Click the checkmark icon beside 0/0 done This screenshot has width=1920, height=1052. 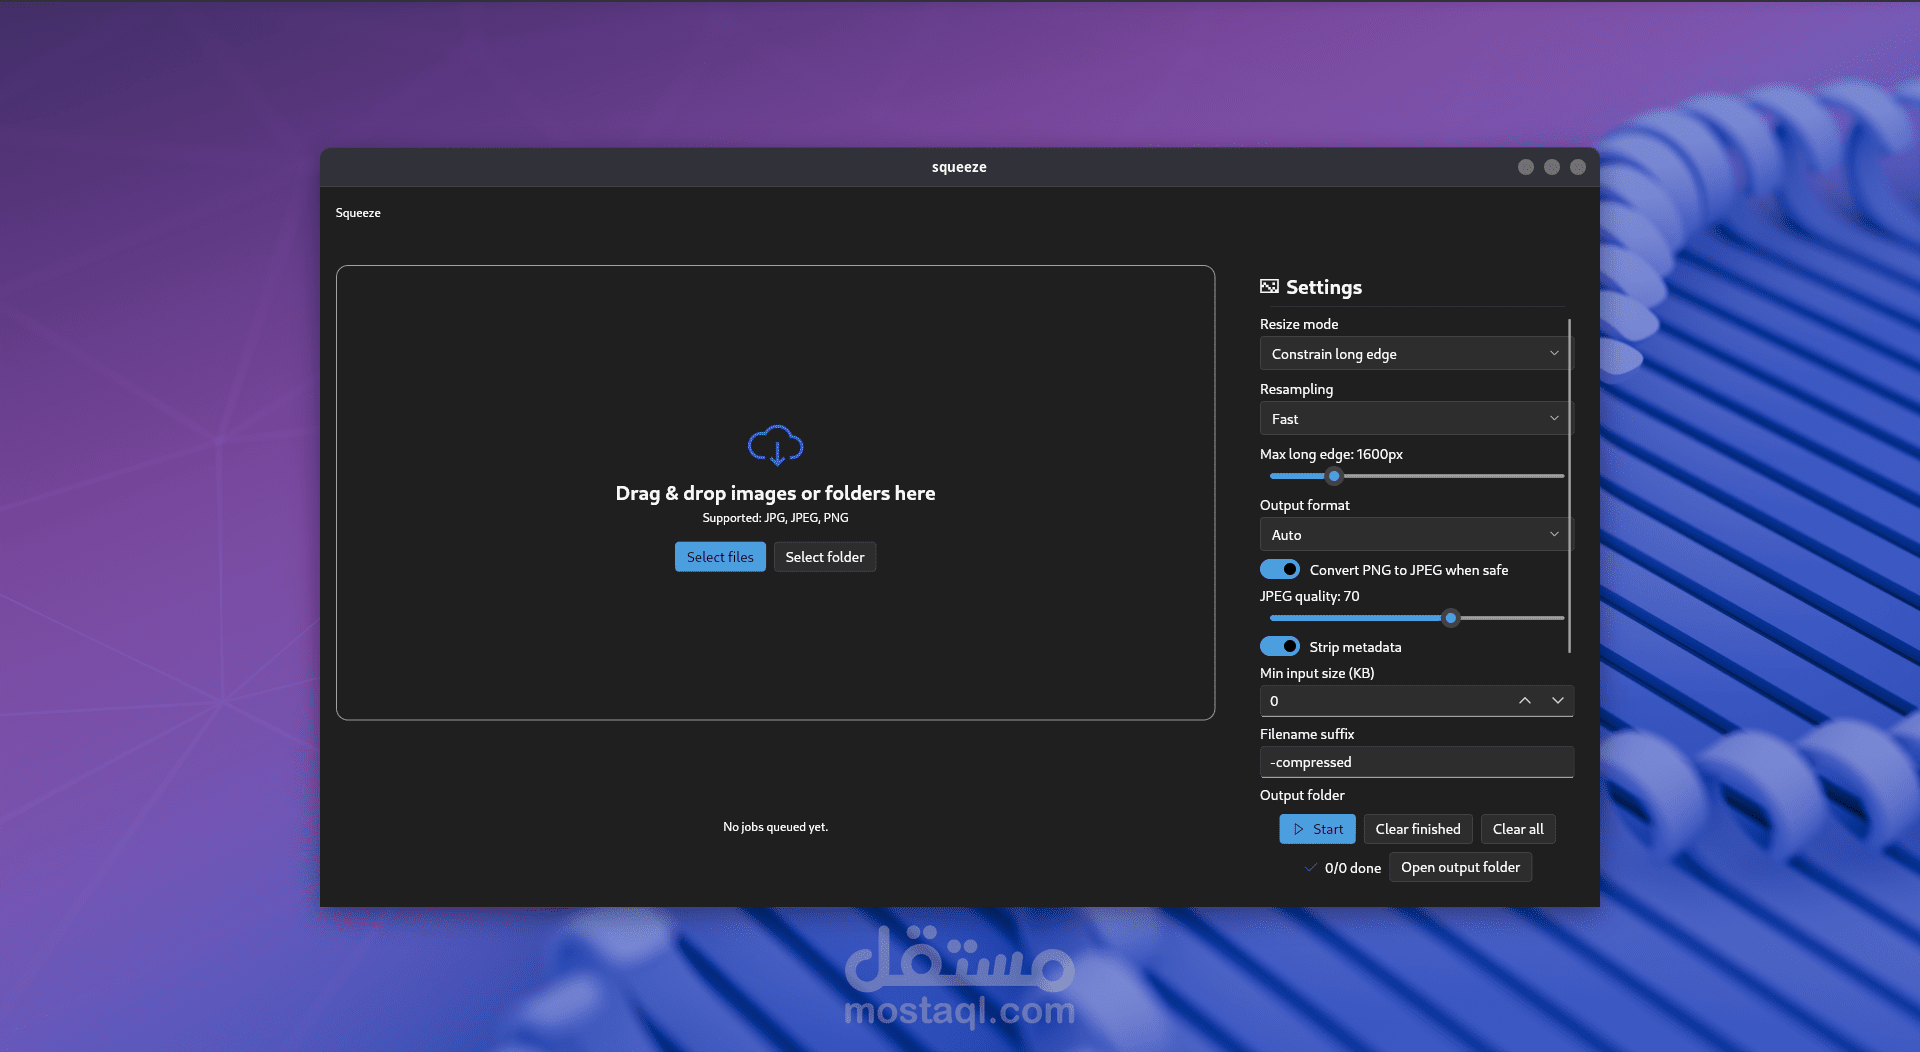tap(1310, 868)
